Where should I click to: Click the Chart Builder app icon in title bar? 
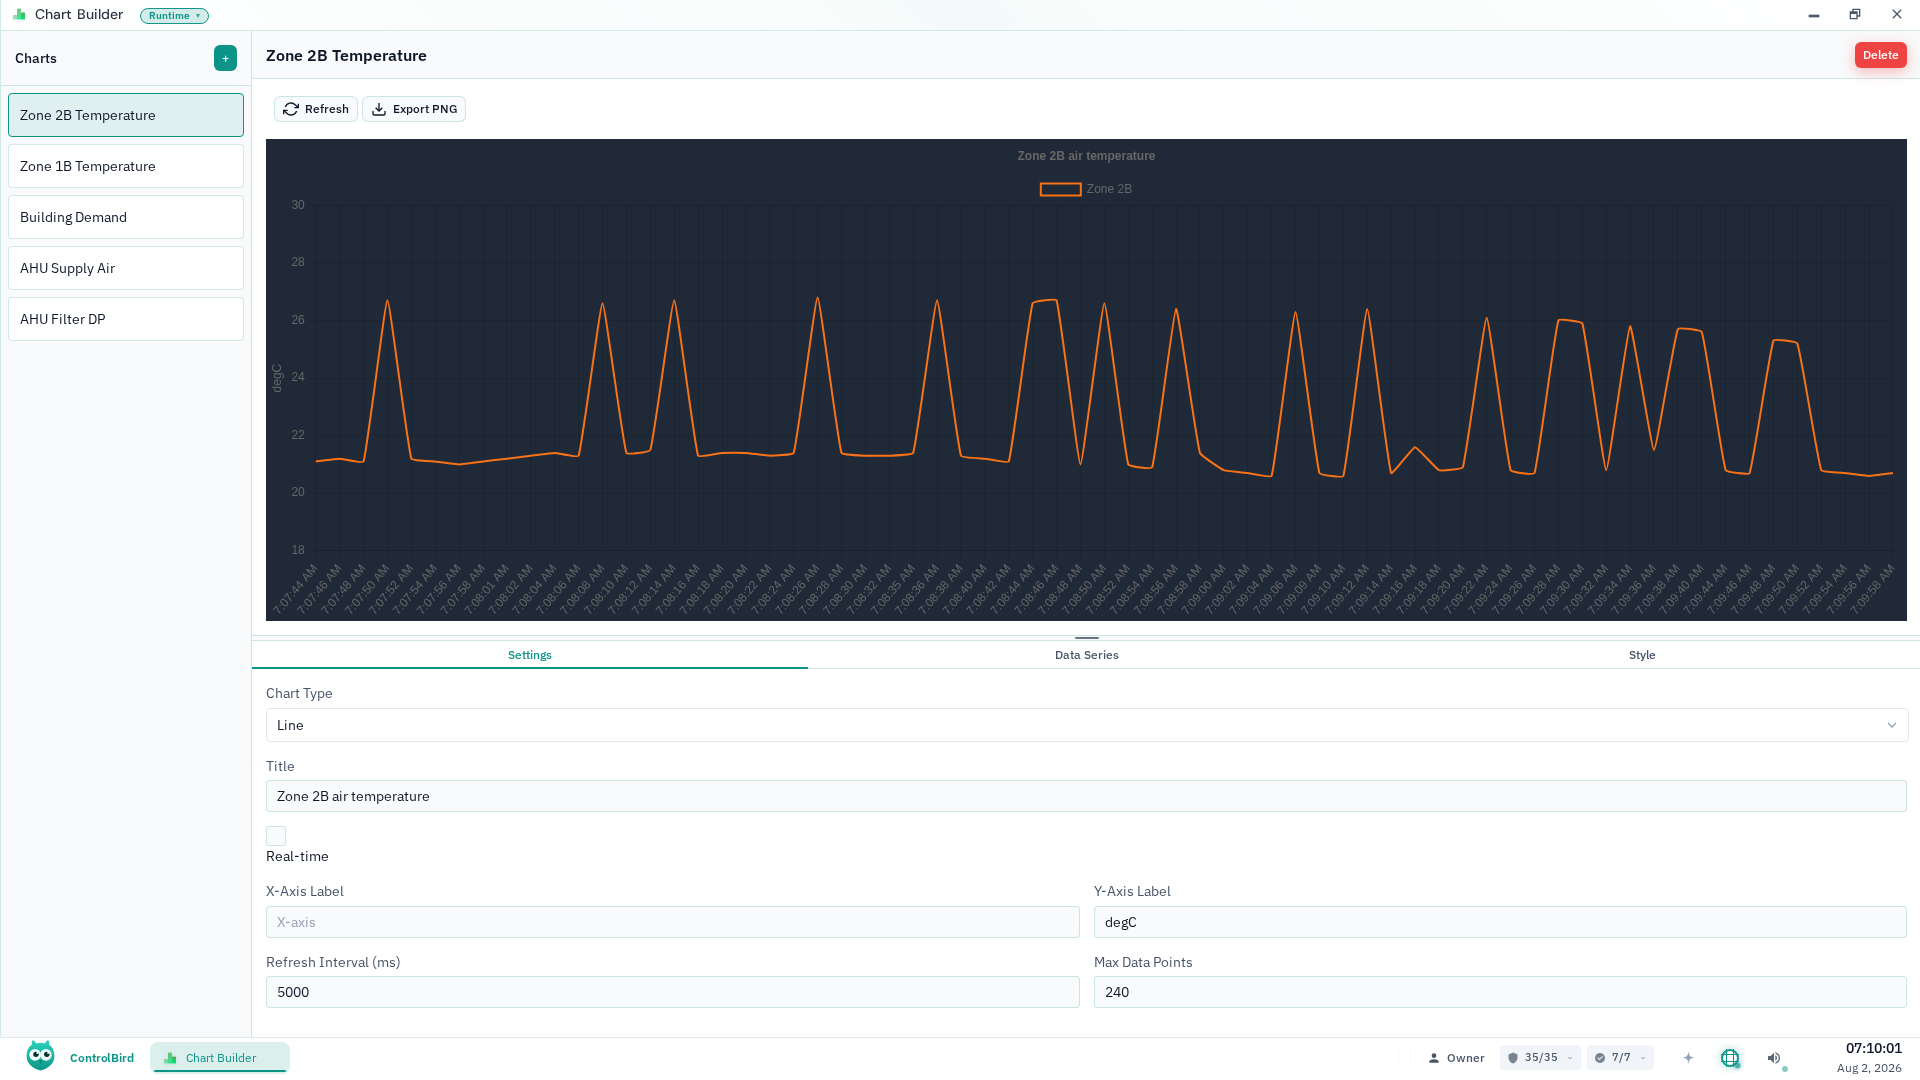click(x=19, y=15)
